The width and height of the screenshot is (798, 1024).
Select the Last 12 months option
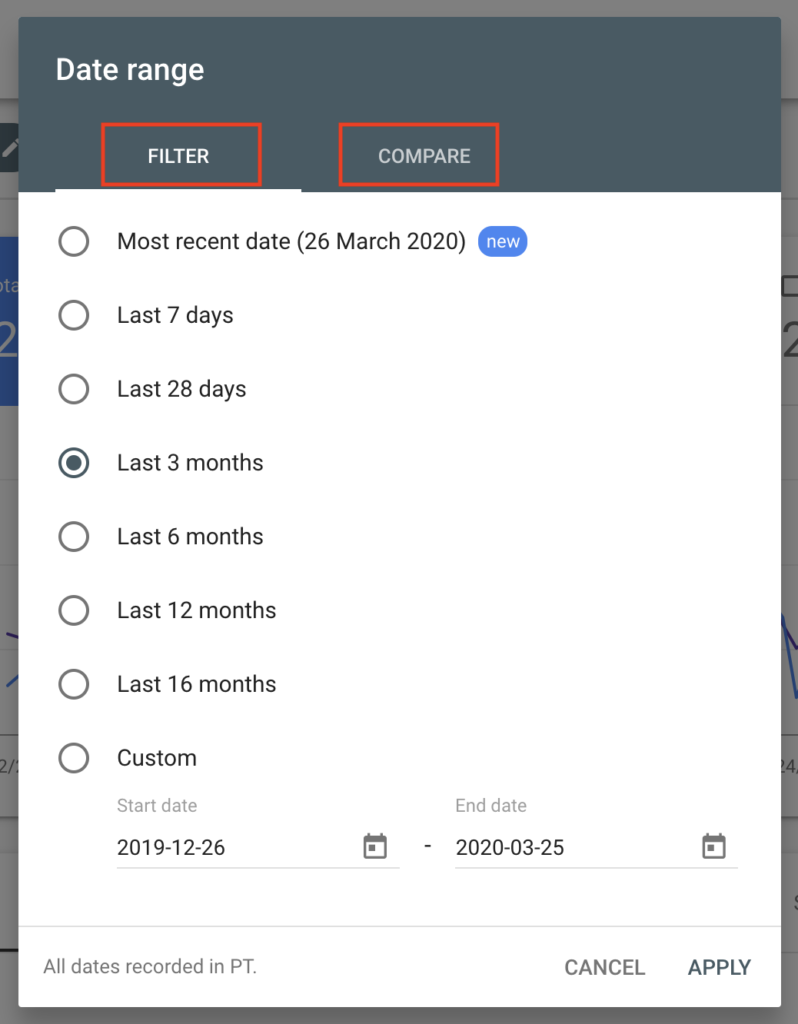74,610
